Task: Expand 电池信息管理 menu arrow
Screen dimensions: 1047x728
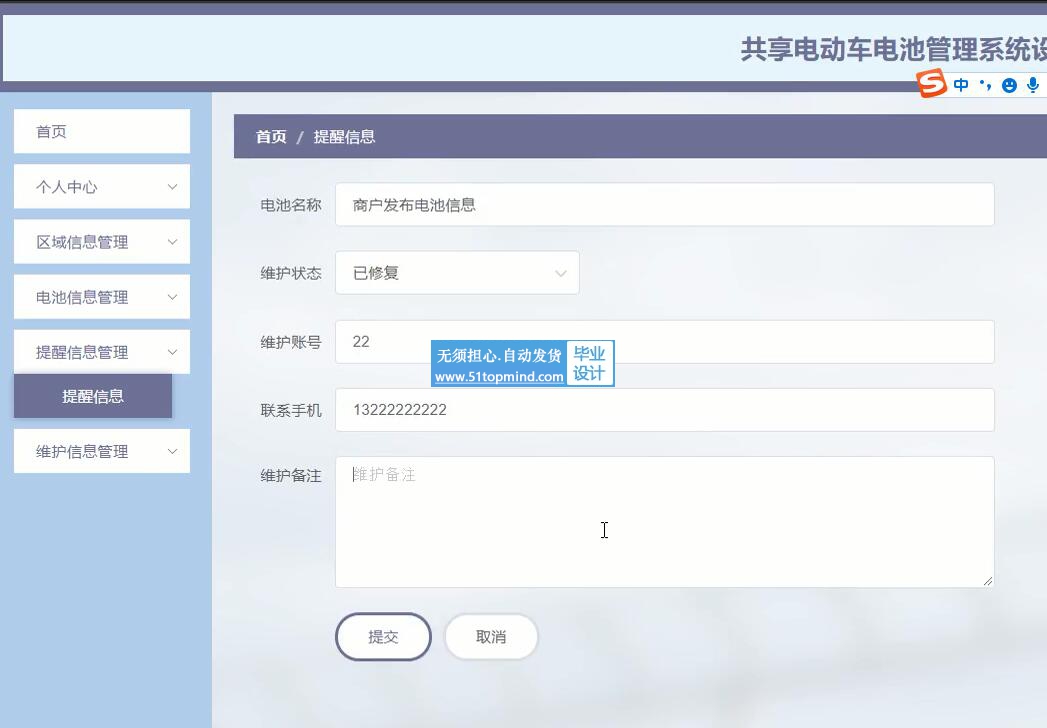Action: click(172, 297)
